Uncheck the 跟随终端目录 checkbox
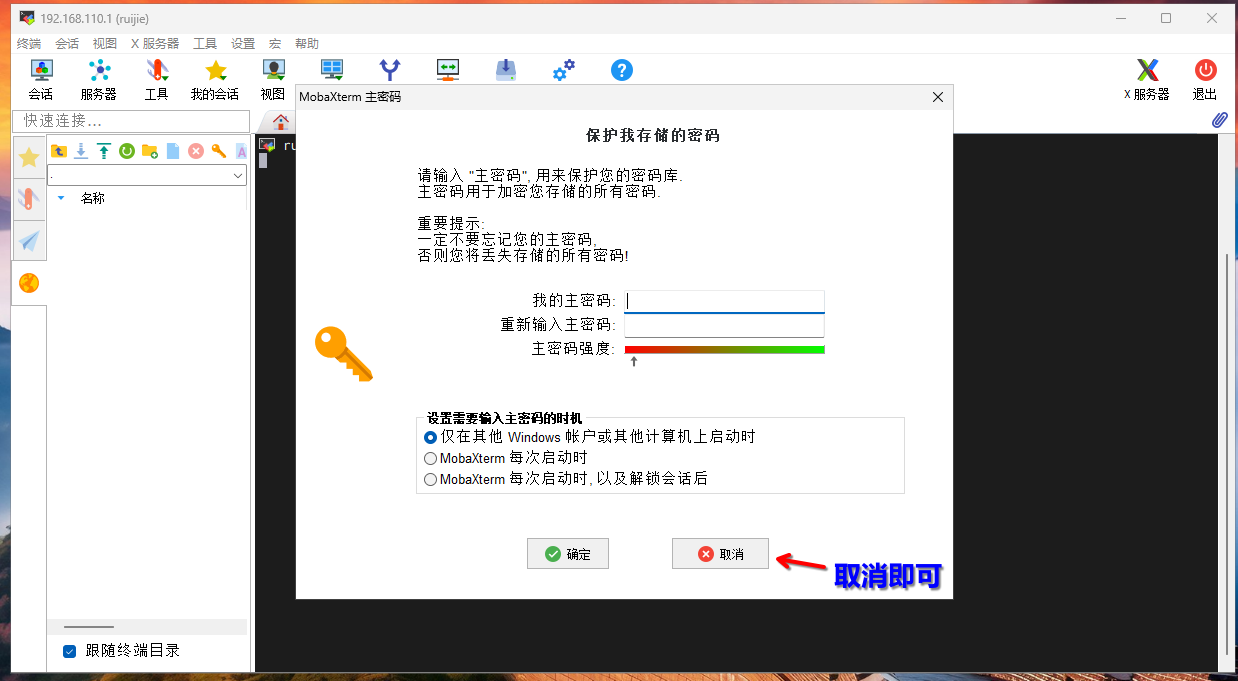Screen dimensions: 1238x681 (69, 650)
